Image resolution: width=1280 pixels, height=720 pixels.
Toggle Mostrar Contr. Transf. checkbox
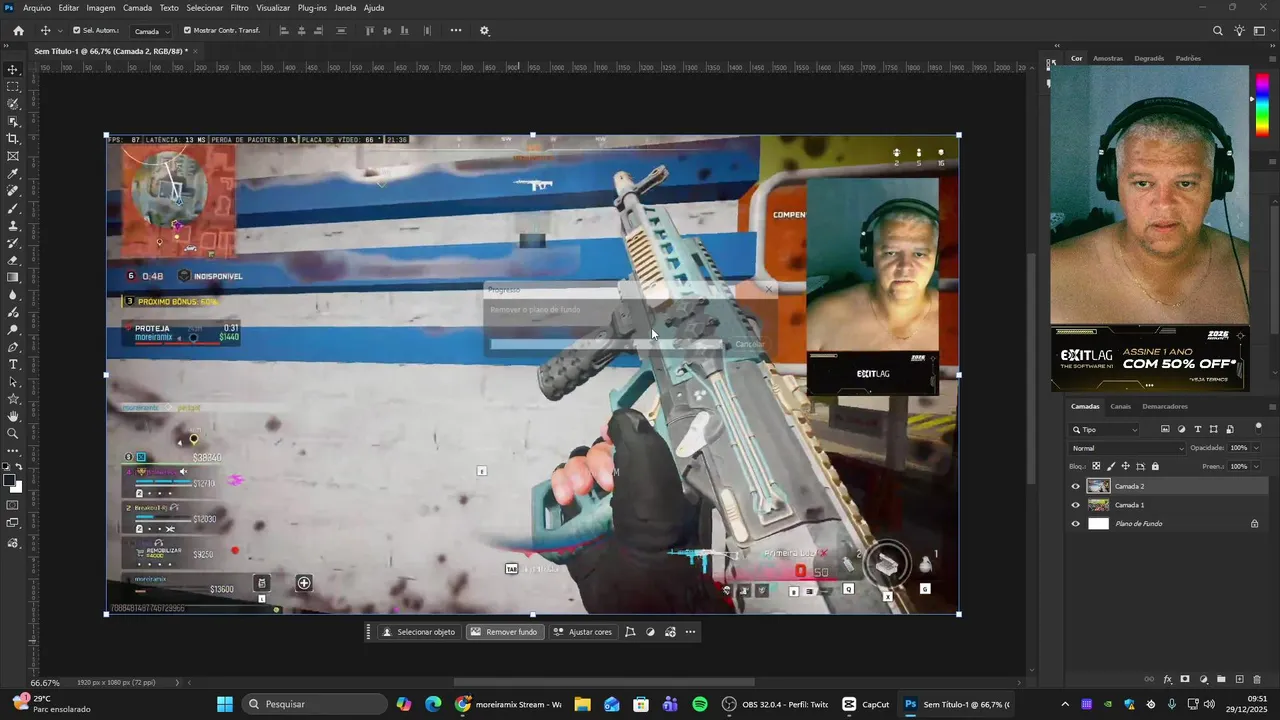[187, 31]
